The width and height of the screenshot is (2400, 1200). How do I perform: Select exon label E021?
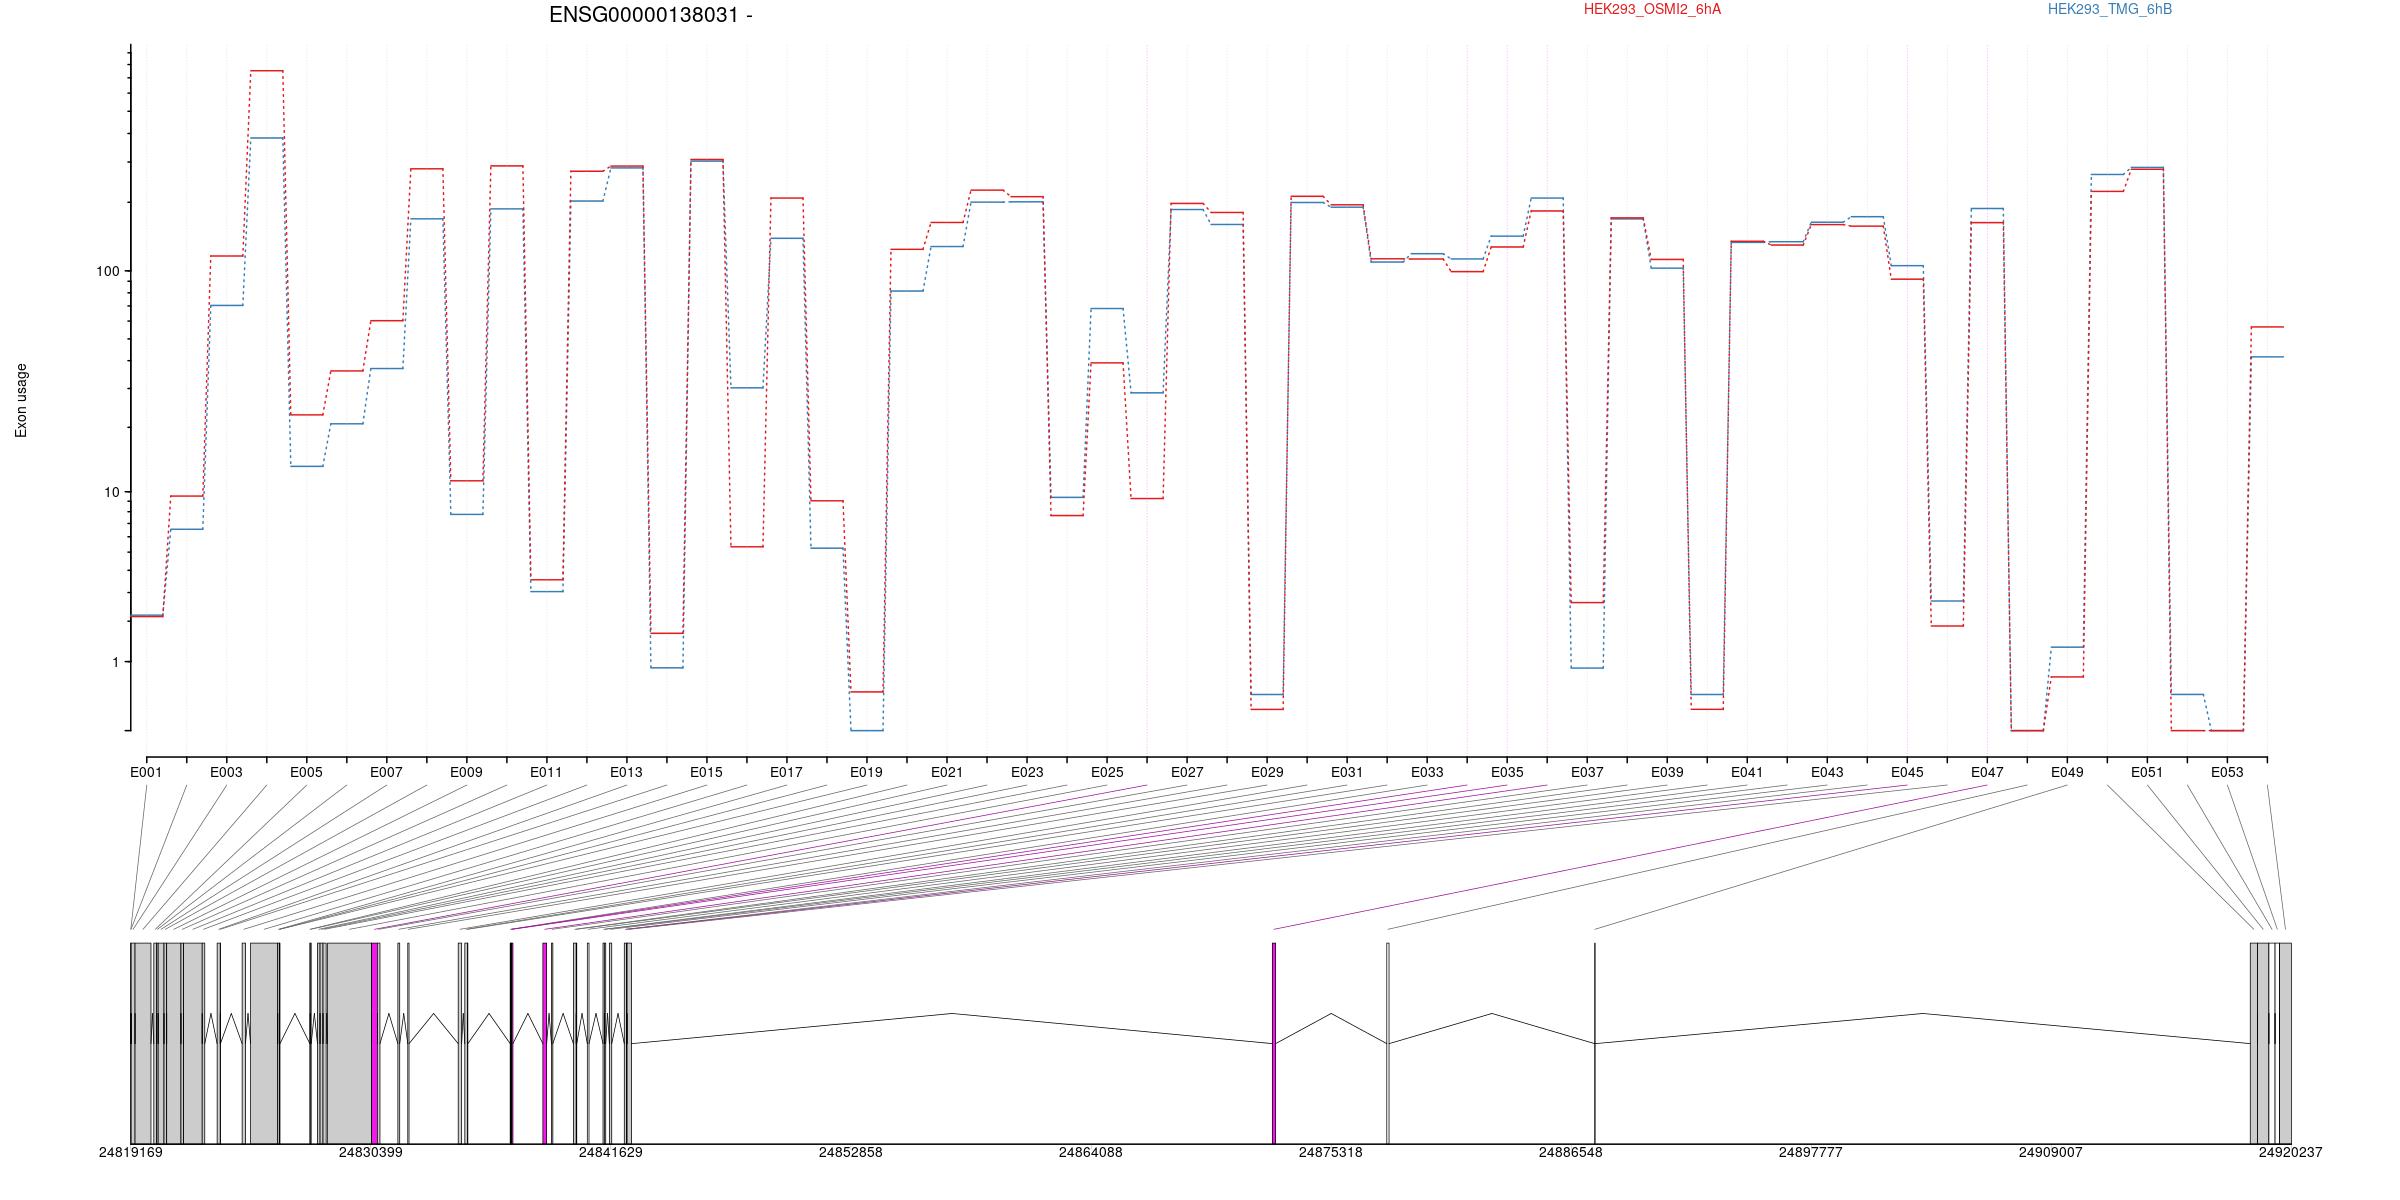pos(947,772)
